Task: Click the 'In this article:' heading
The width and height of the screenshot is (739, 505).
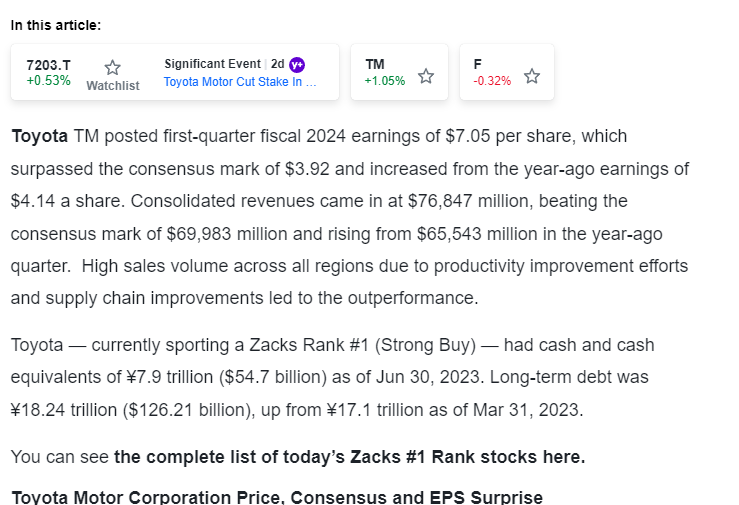Action: click(56, 25)
